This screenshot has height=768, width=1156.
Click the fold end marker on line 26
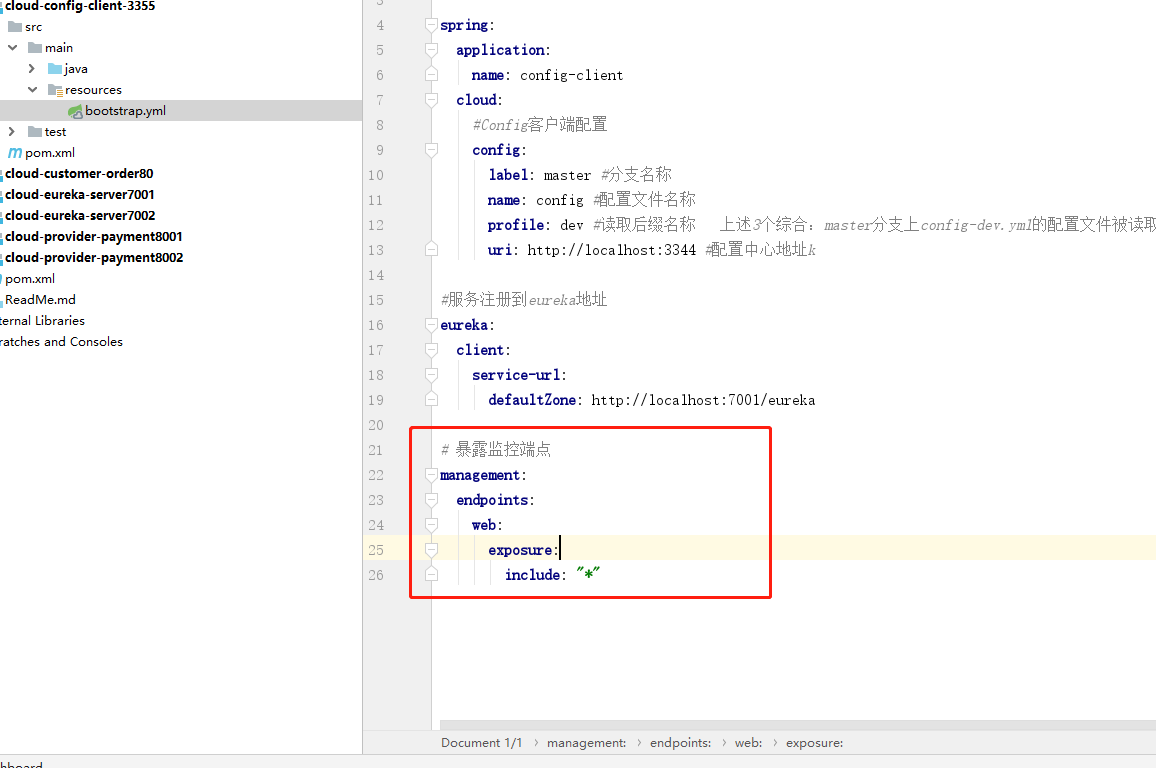[431, 575]
